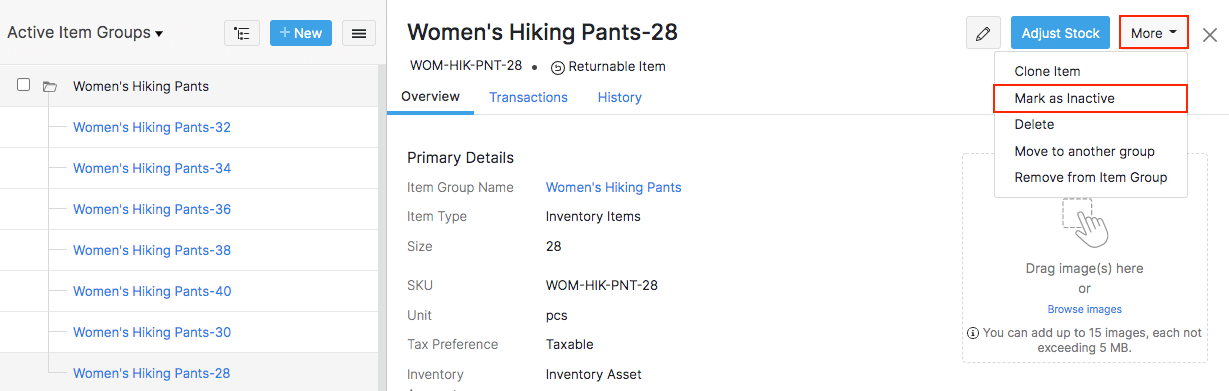Select Women's Hiking Pants-30 item

tap(152, 332)
